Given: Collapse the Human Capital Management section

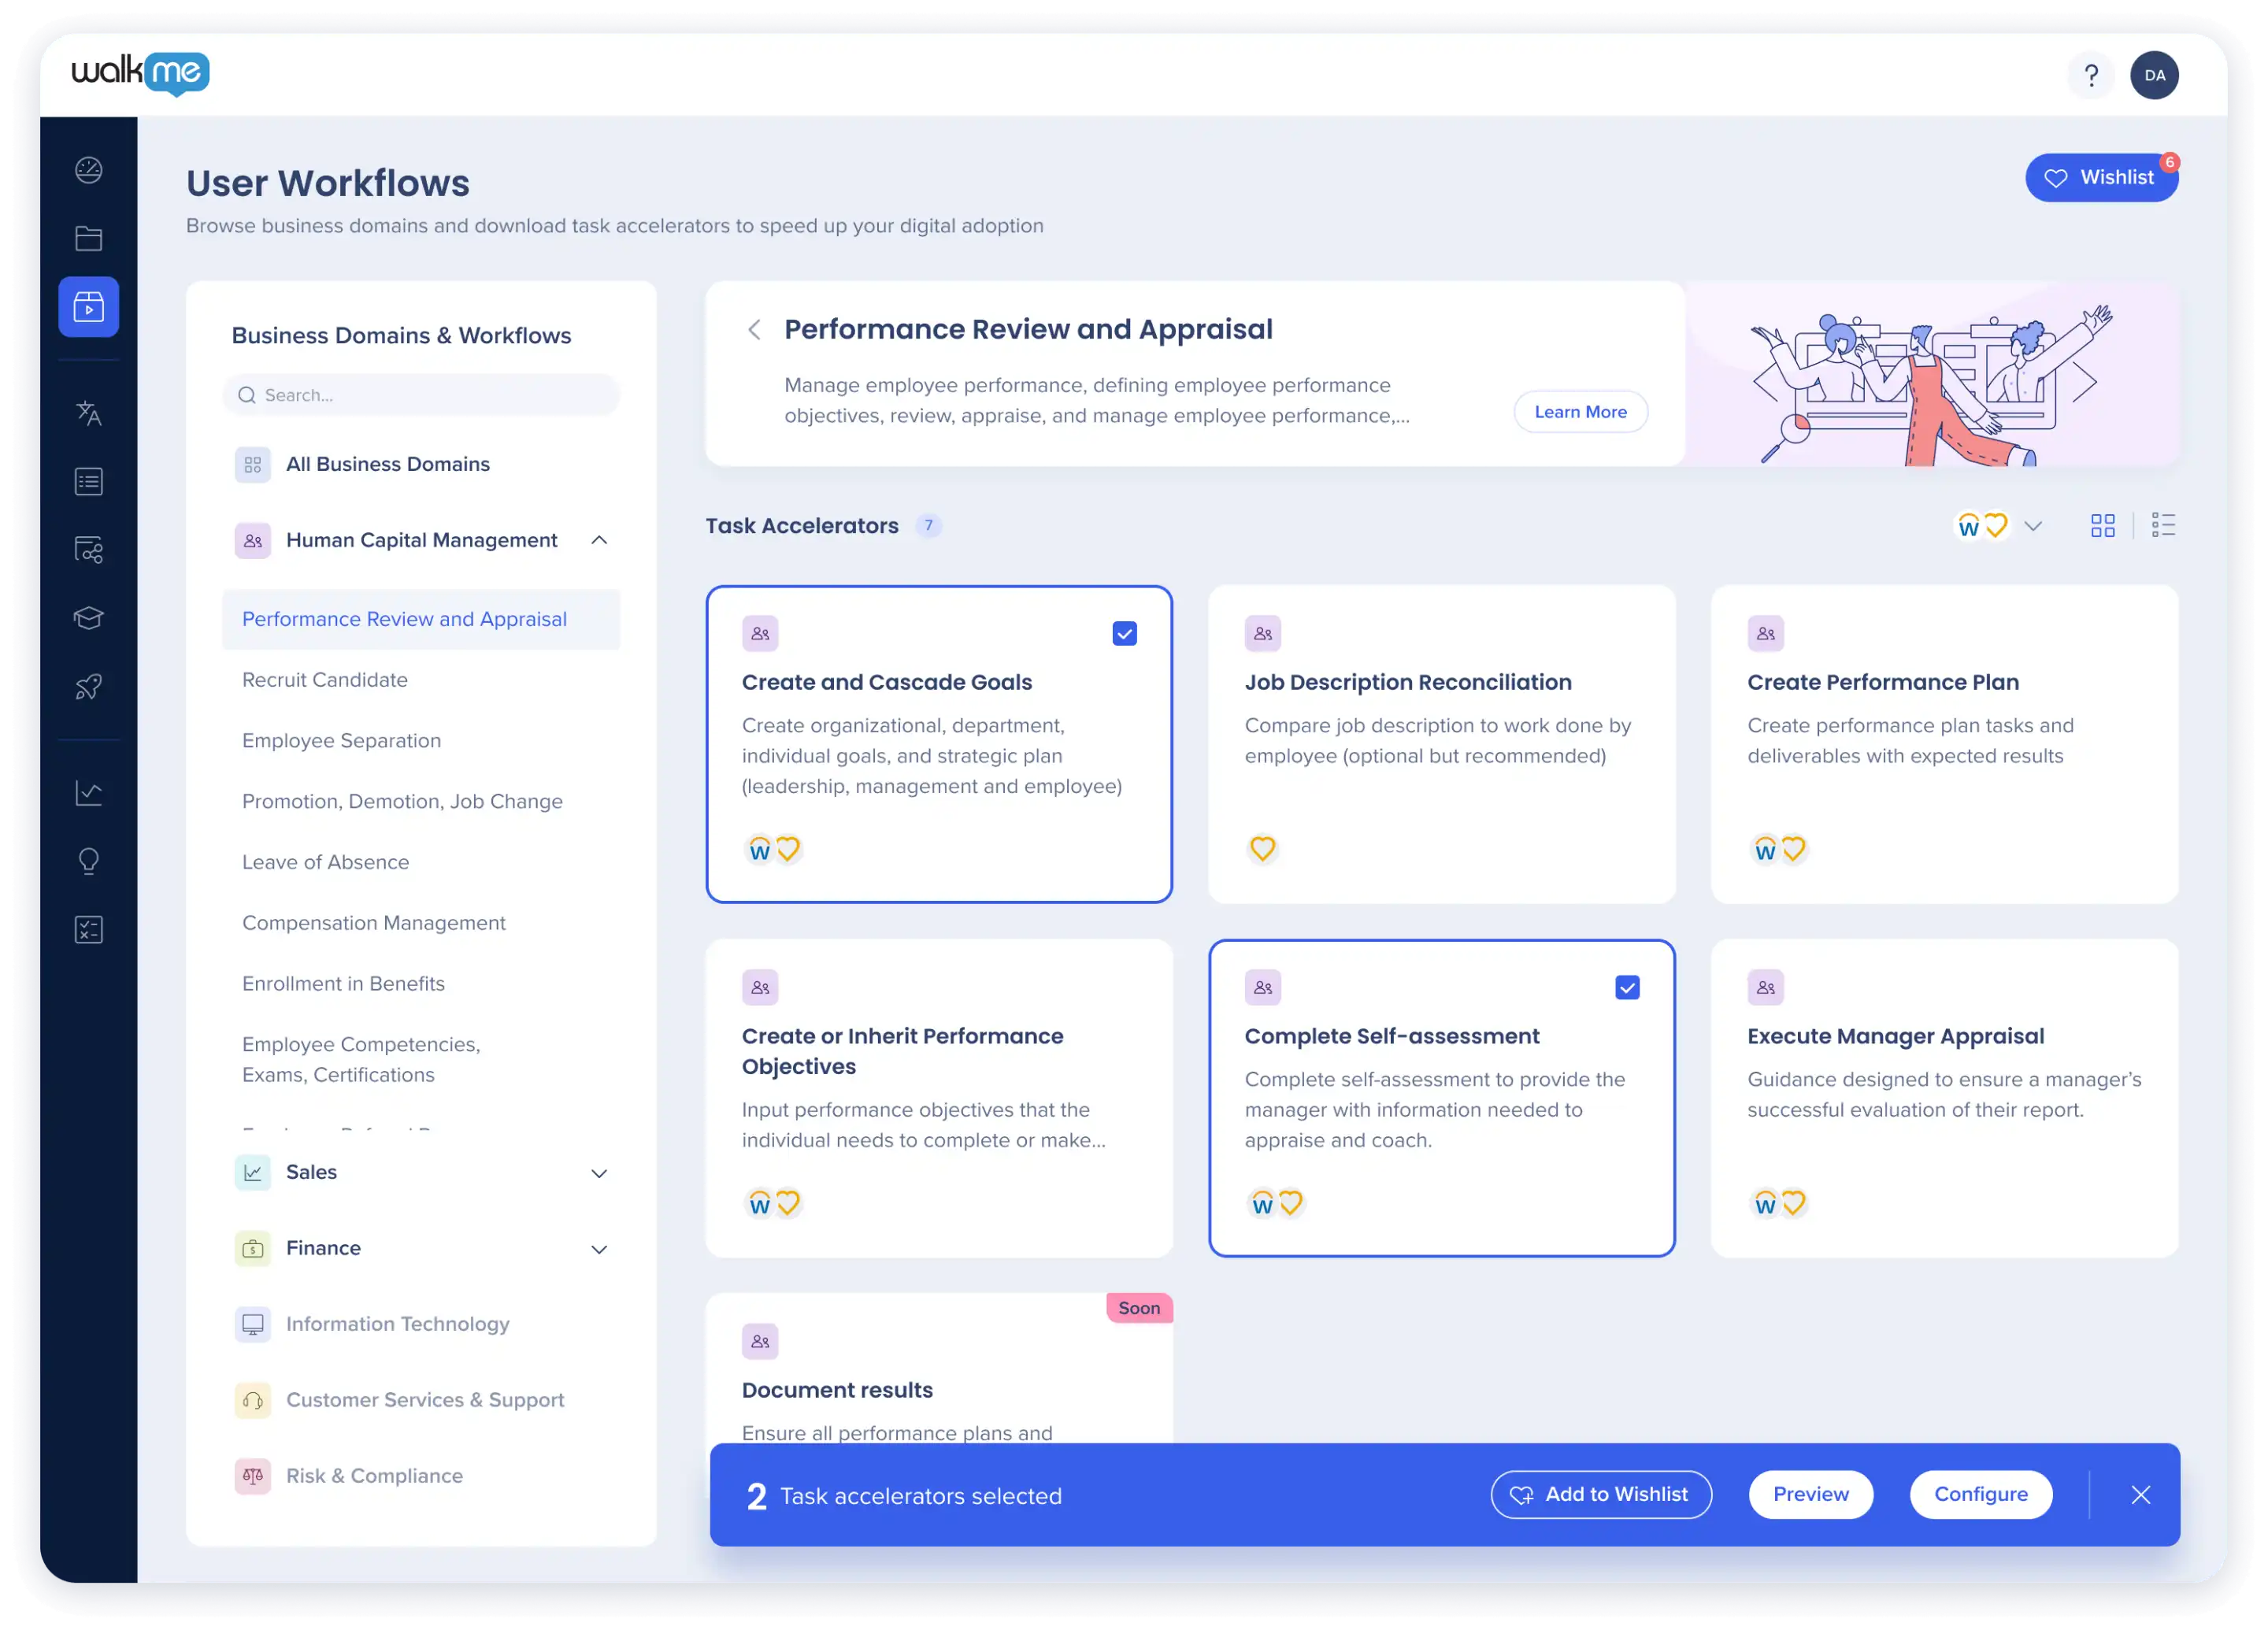Looking at the screenshot, I should 599,541.
